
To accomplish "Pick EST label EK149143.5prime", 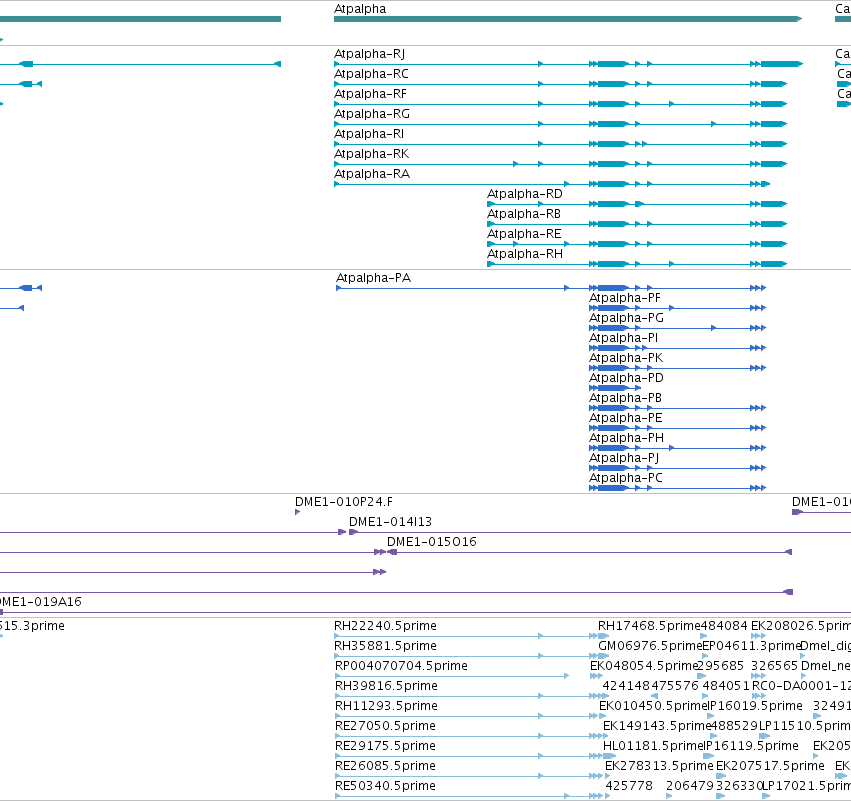I will [x=657, y=727].
